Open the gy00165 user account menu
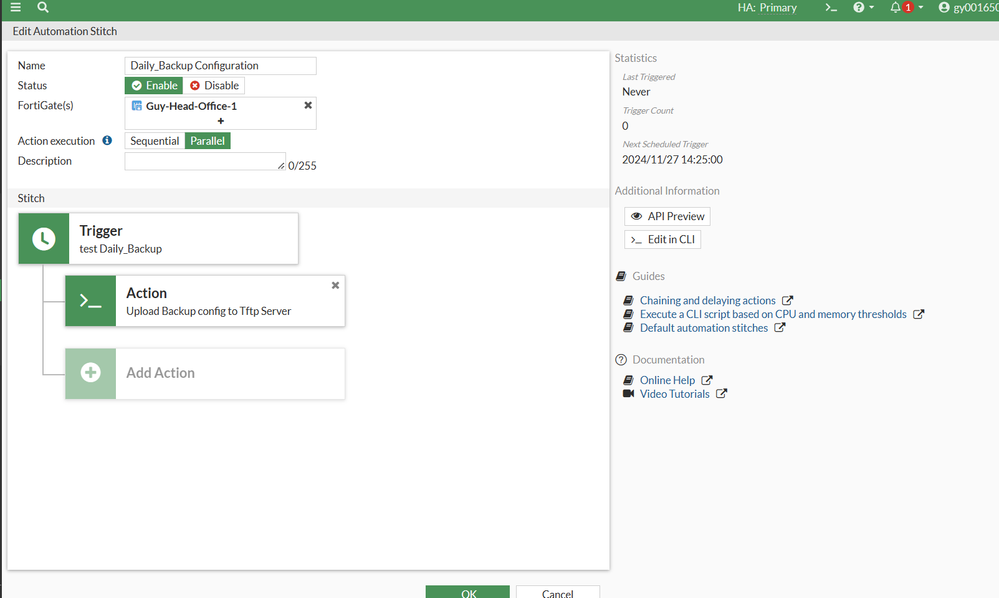This screenshot has height=598, width=999. pyautogui.click(x=968, y=8)
